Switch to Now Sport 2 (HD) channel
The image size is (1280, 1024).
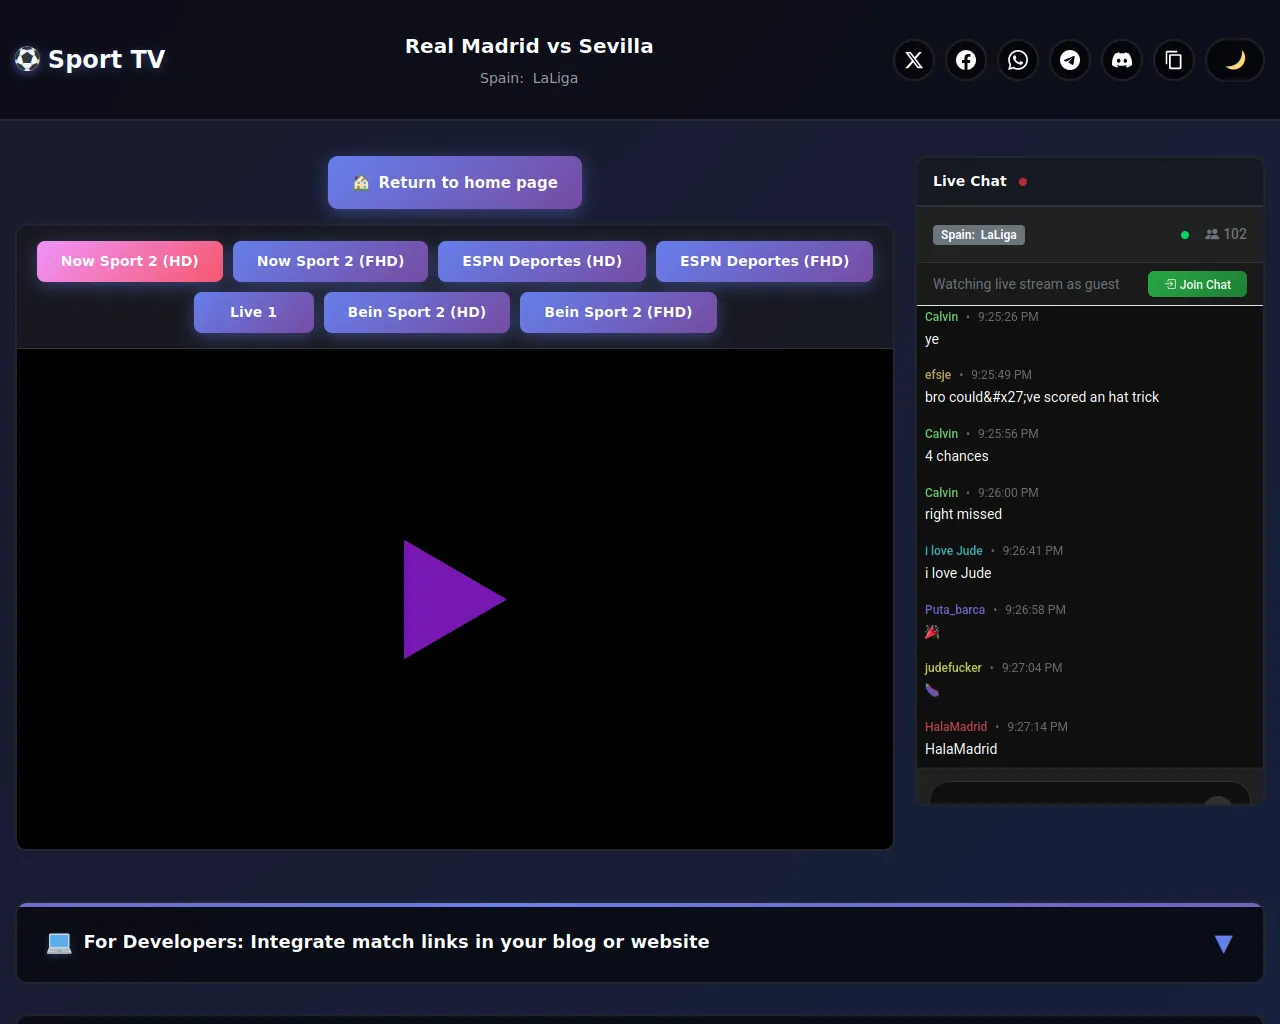click(130, 261)
